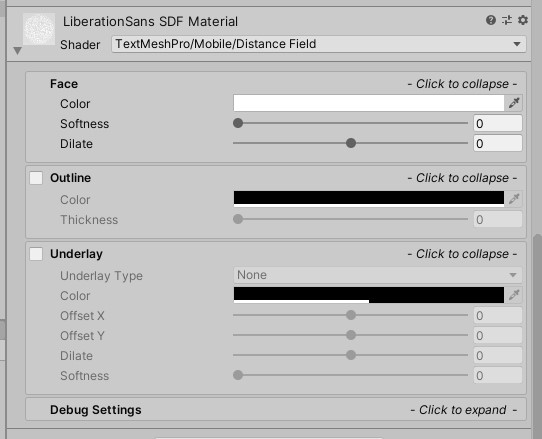Open the white Face color swatch
542x439 pixels.
click(369, 103)
